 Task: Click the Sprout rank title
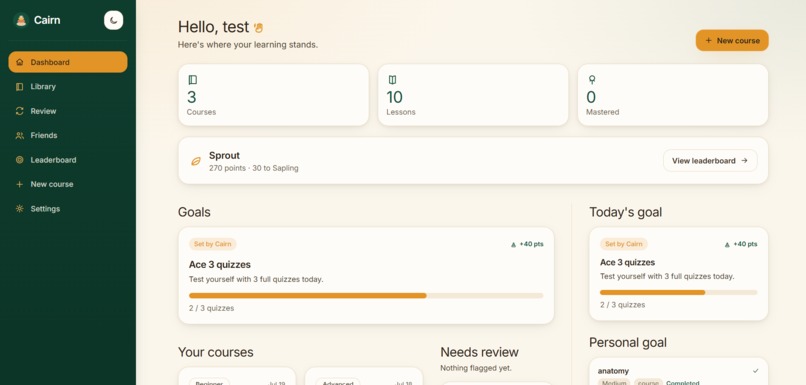pyautogui.click(x=224, y=155)
